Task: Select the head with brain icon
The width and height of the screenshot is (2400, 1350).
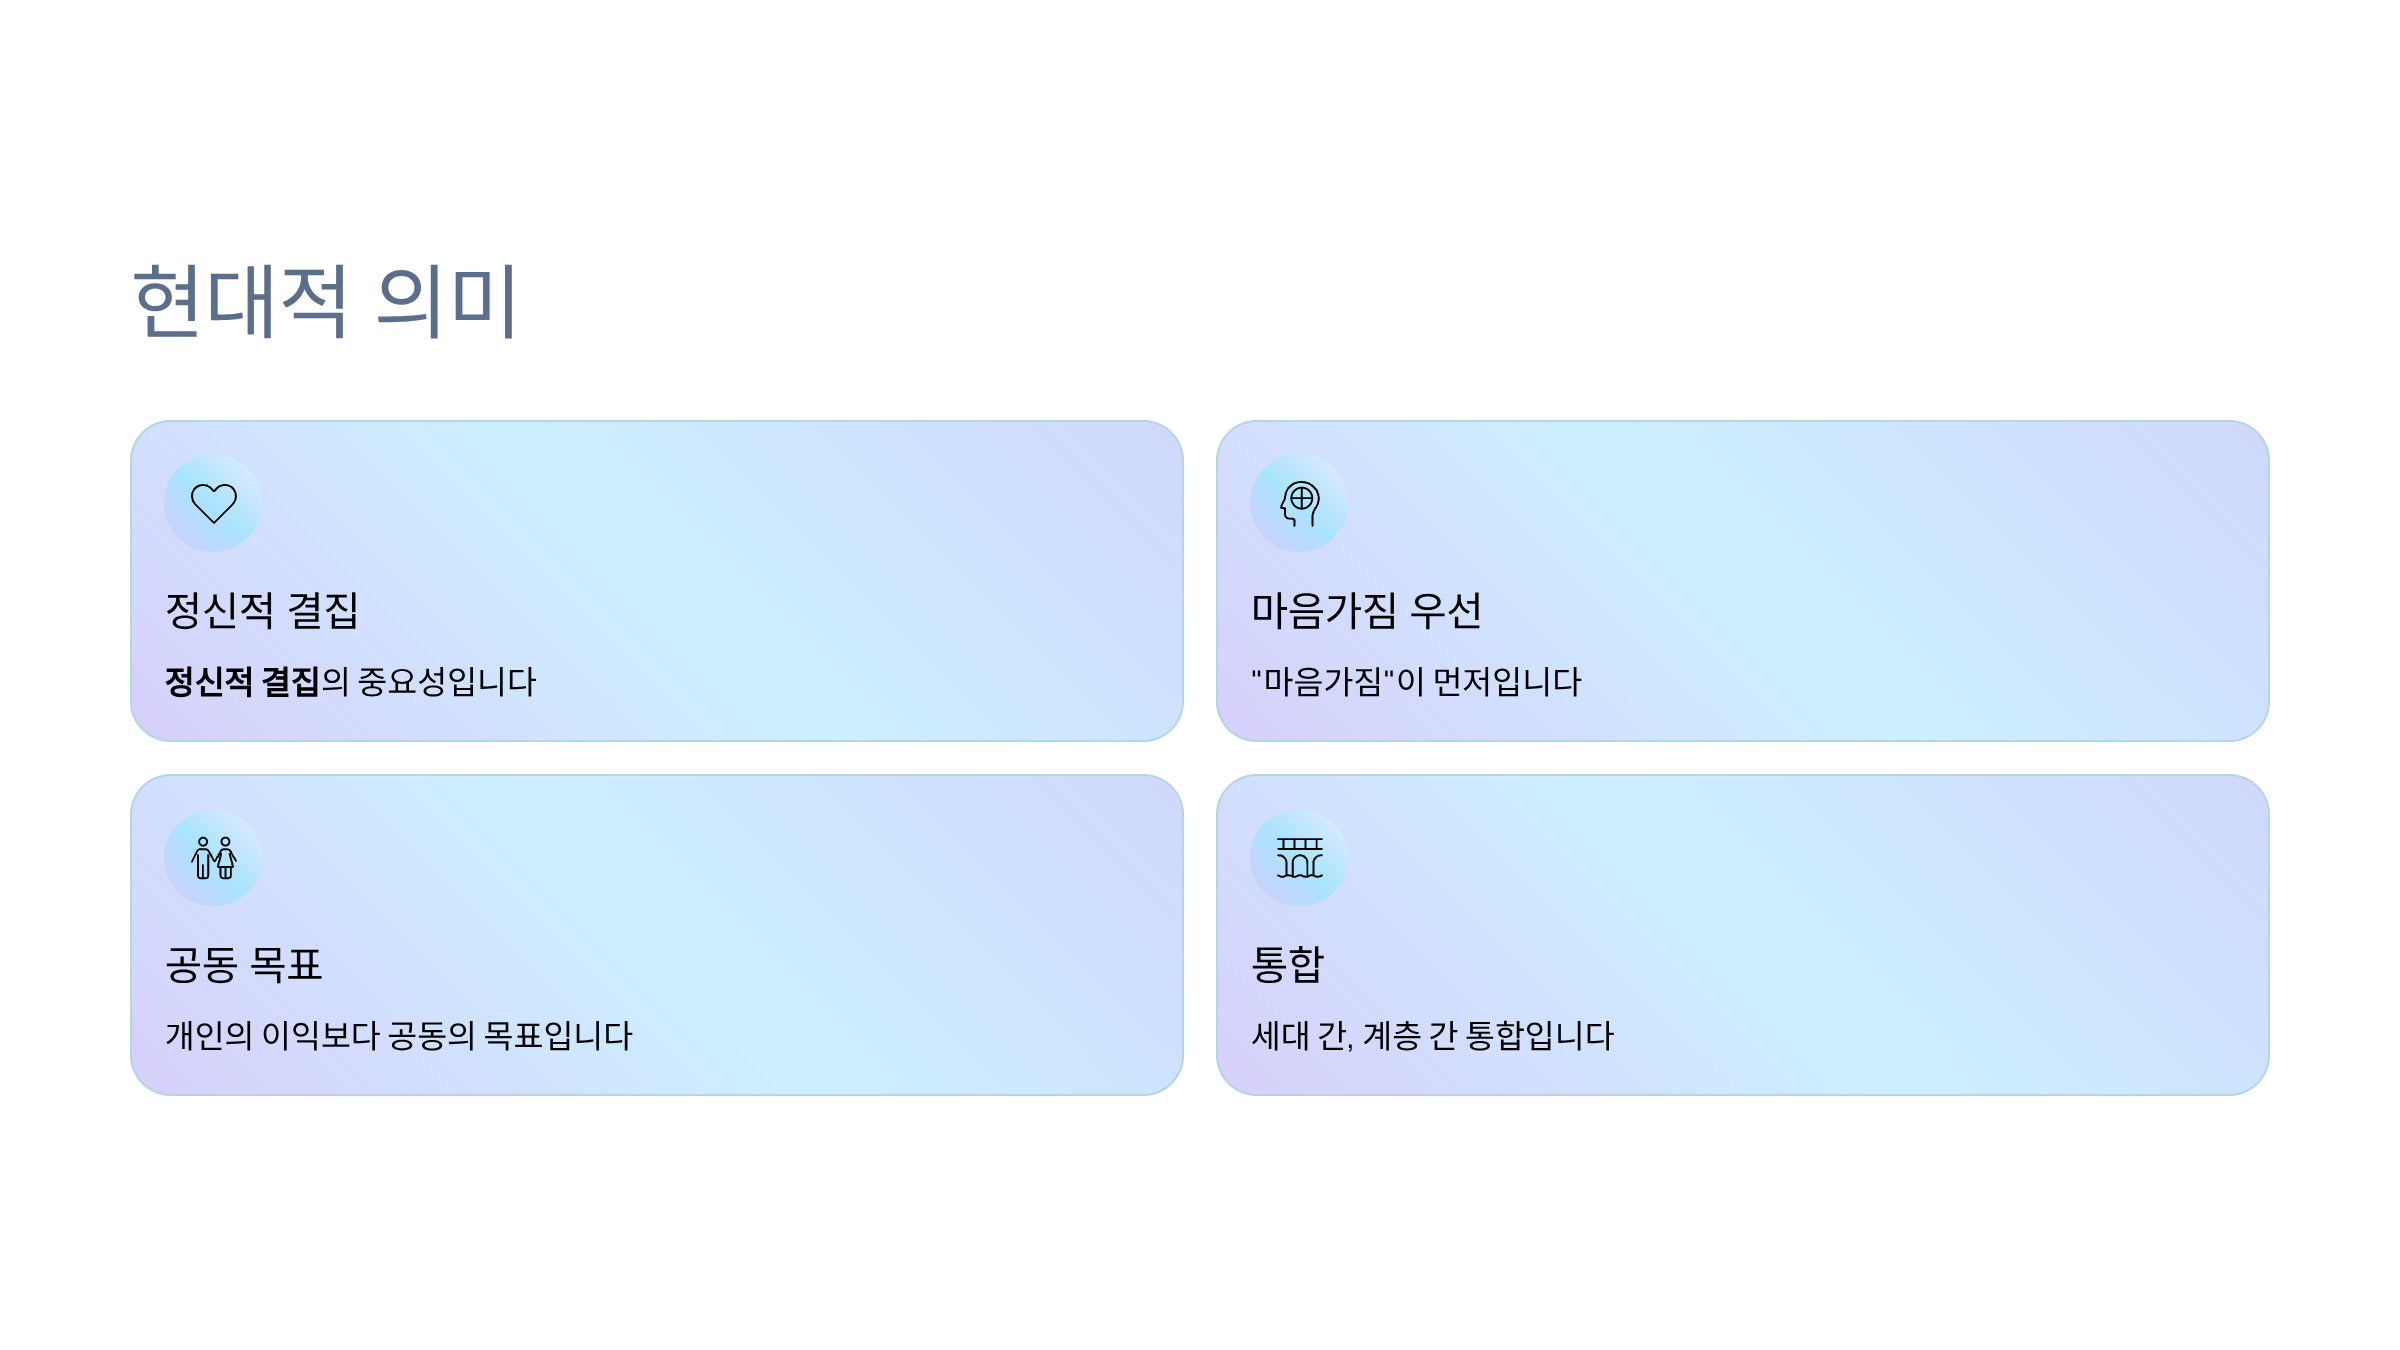Action: point(1299,503)
